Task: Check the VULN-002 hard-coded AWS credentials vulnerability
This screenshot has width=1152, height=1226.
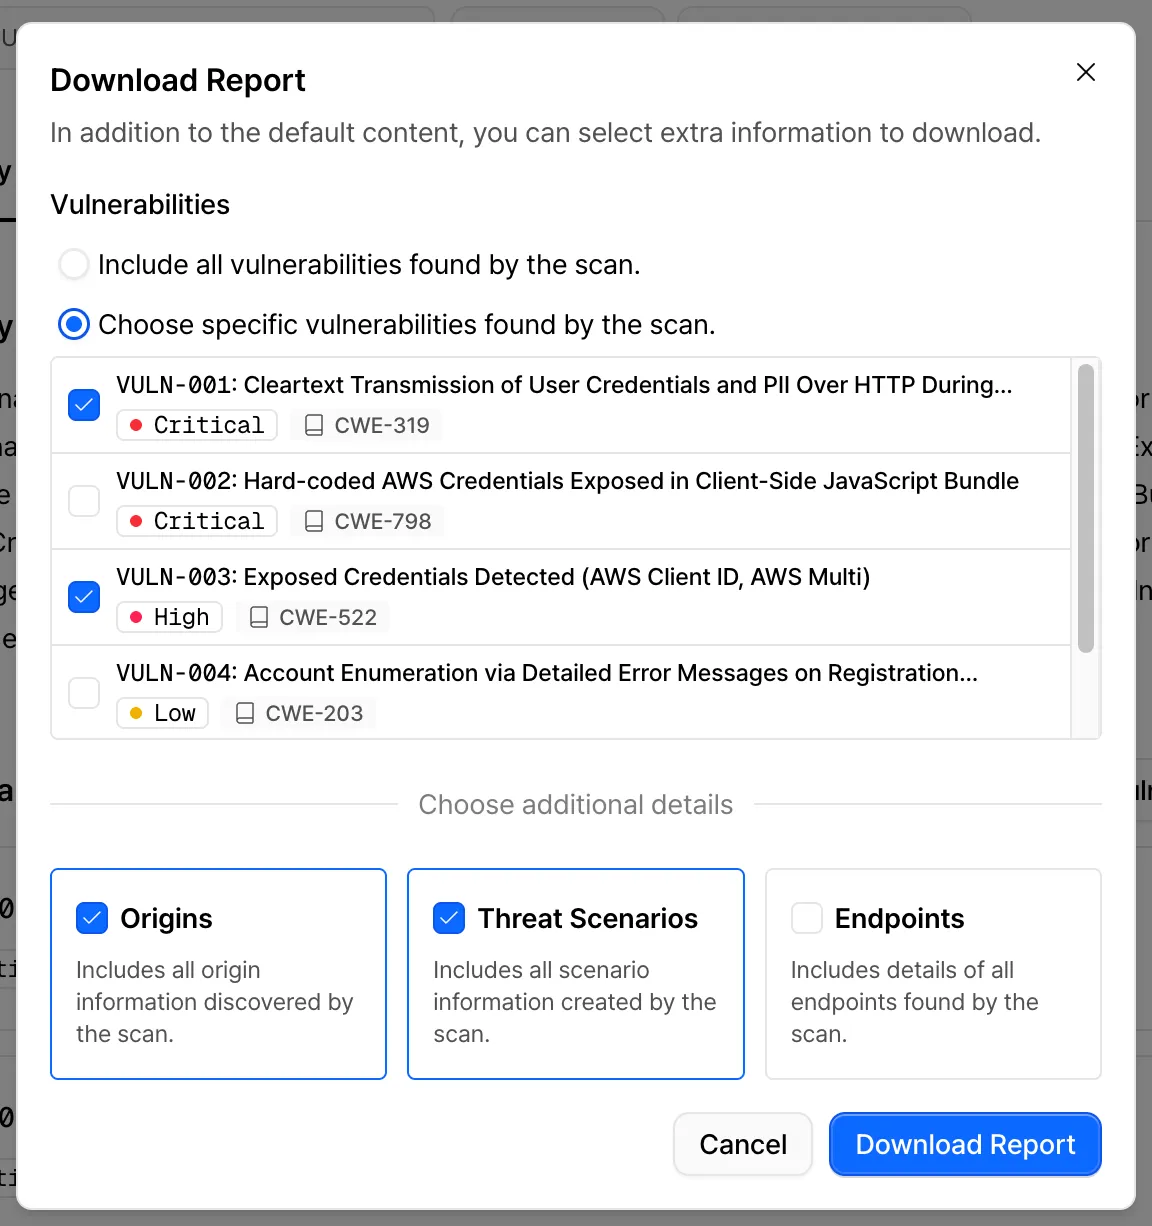Action: pos(83,500)
